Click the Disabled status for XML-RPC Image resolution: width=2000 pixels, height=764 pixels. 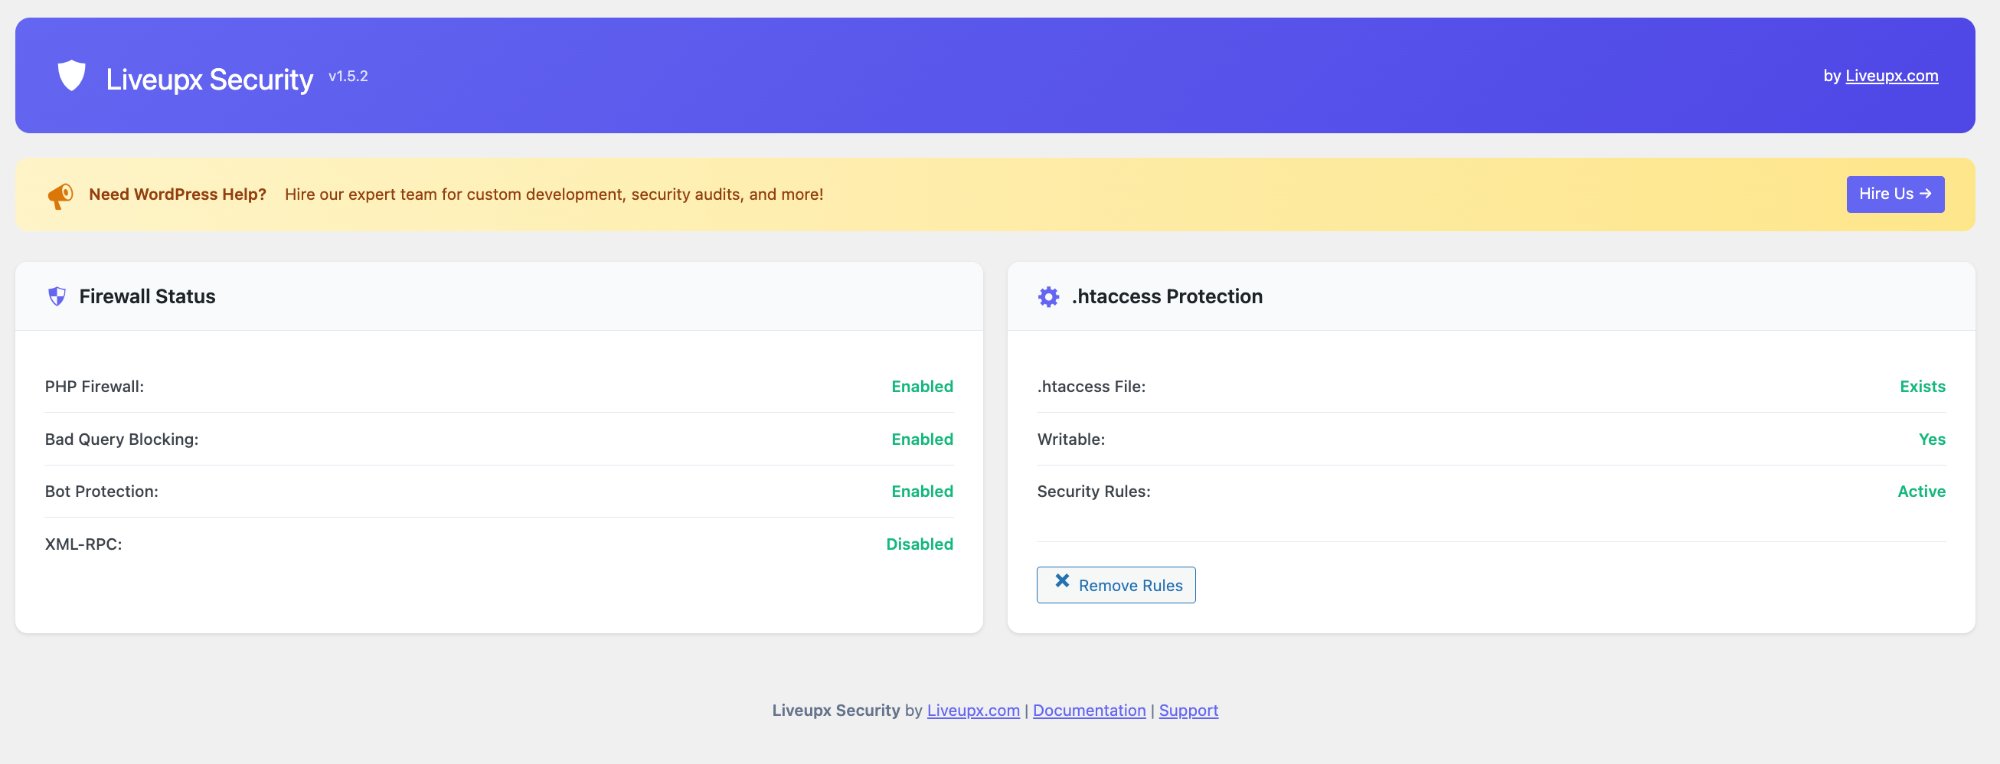pyautogui.click(x=919, y=544)
